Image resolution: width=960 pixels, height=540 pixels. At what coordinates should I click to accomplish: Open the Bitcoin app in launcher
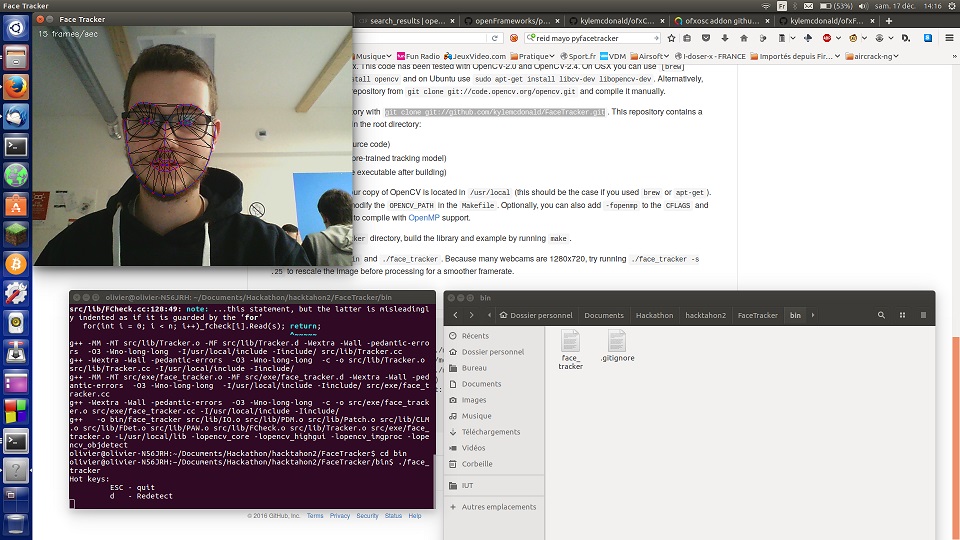click(x=16, y=264)
